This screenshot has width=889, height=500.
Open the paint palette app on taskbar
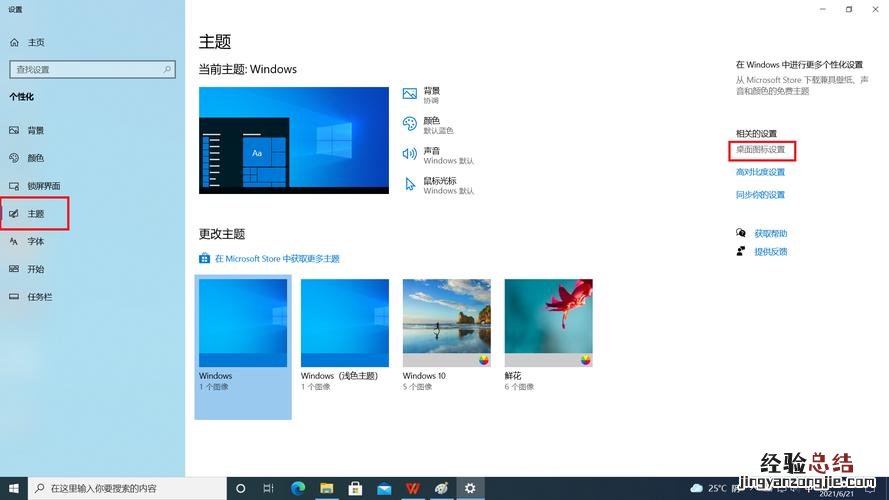coord(442,488)
